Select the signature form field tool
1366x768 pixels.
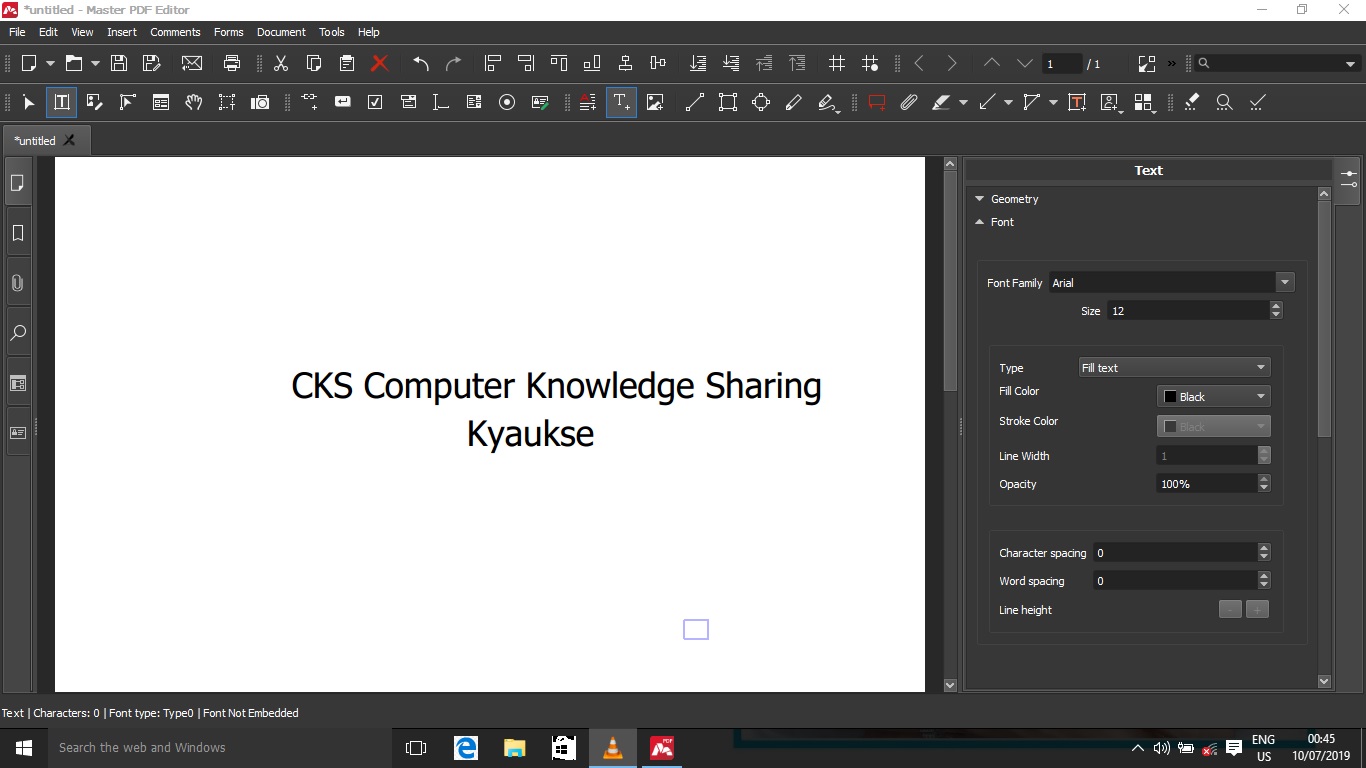(x=540, y=102)
